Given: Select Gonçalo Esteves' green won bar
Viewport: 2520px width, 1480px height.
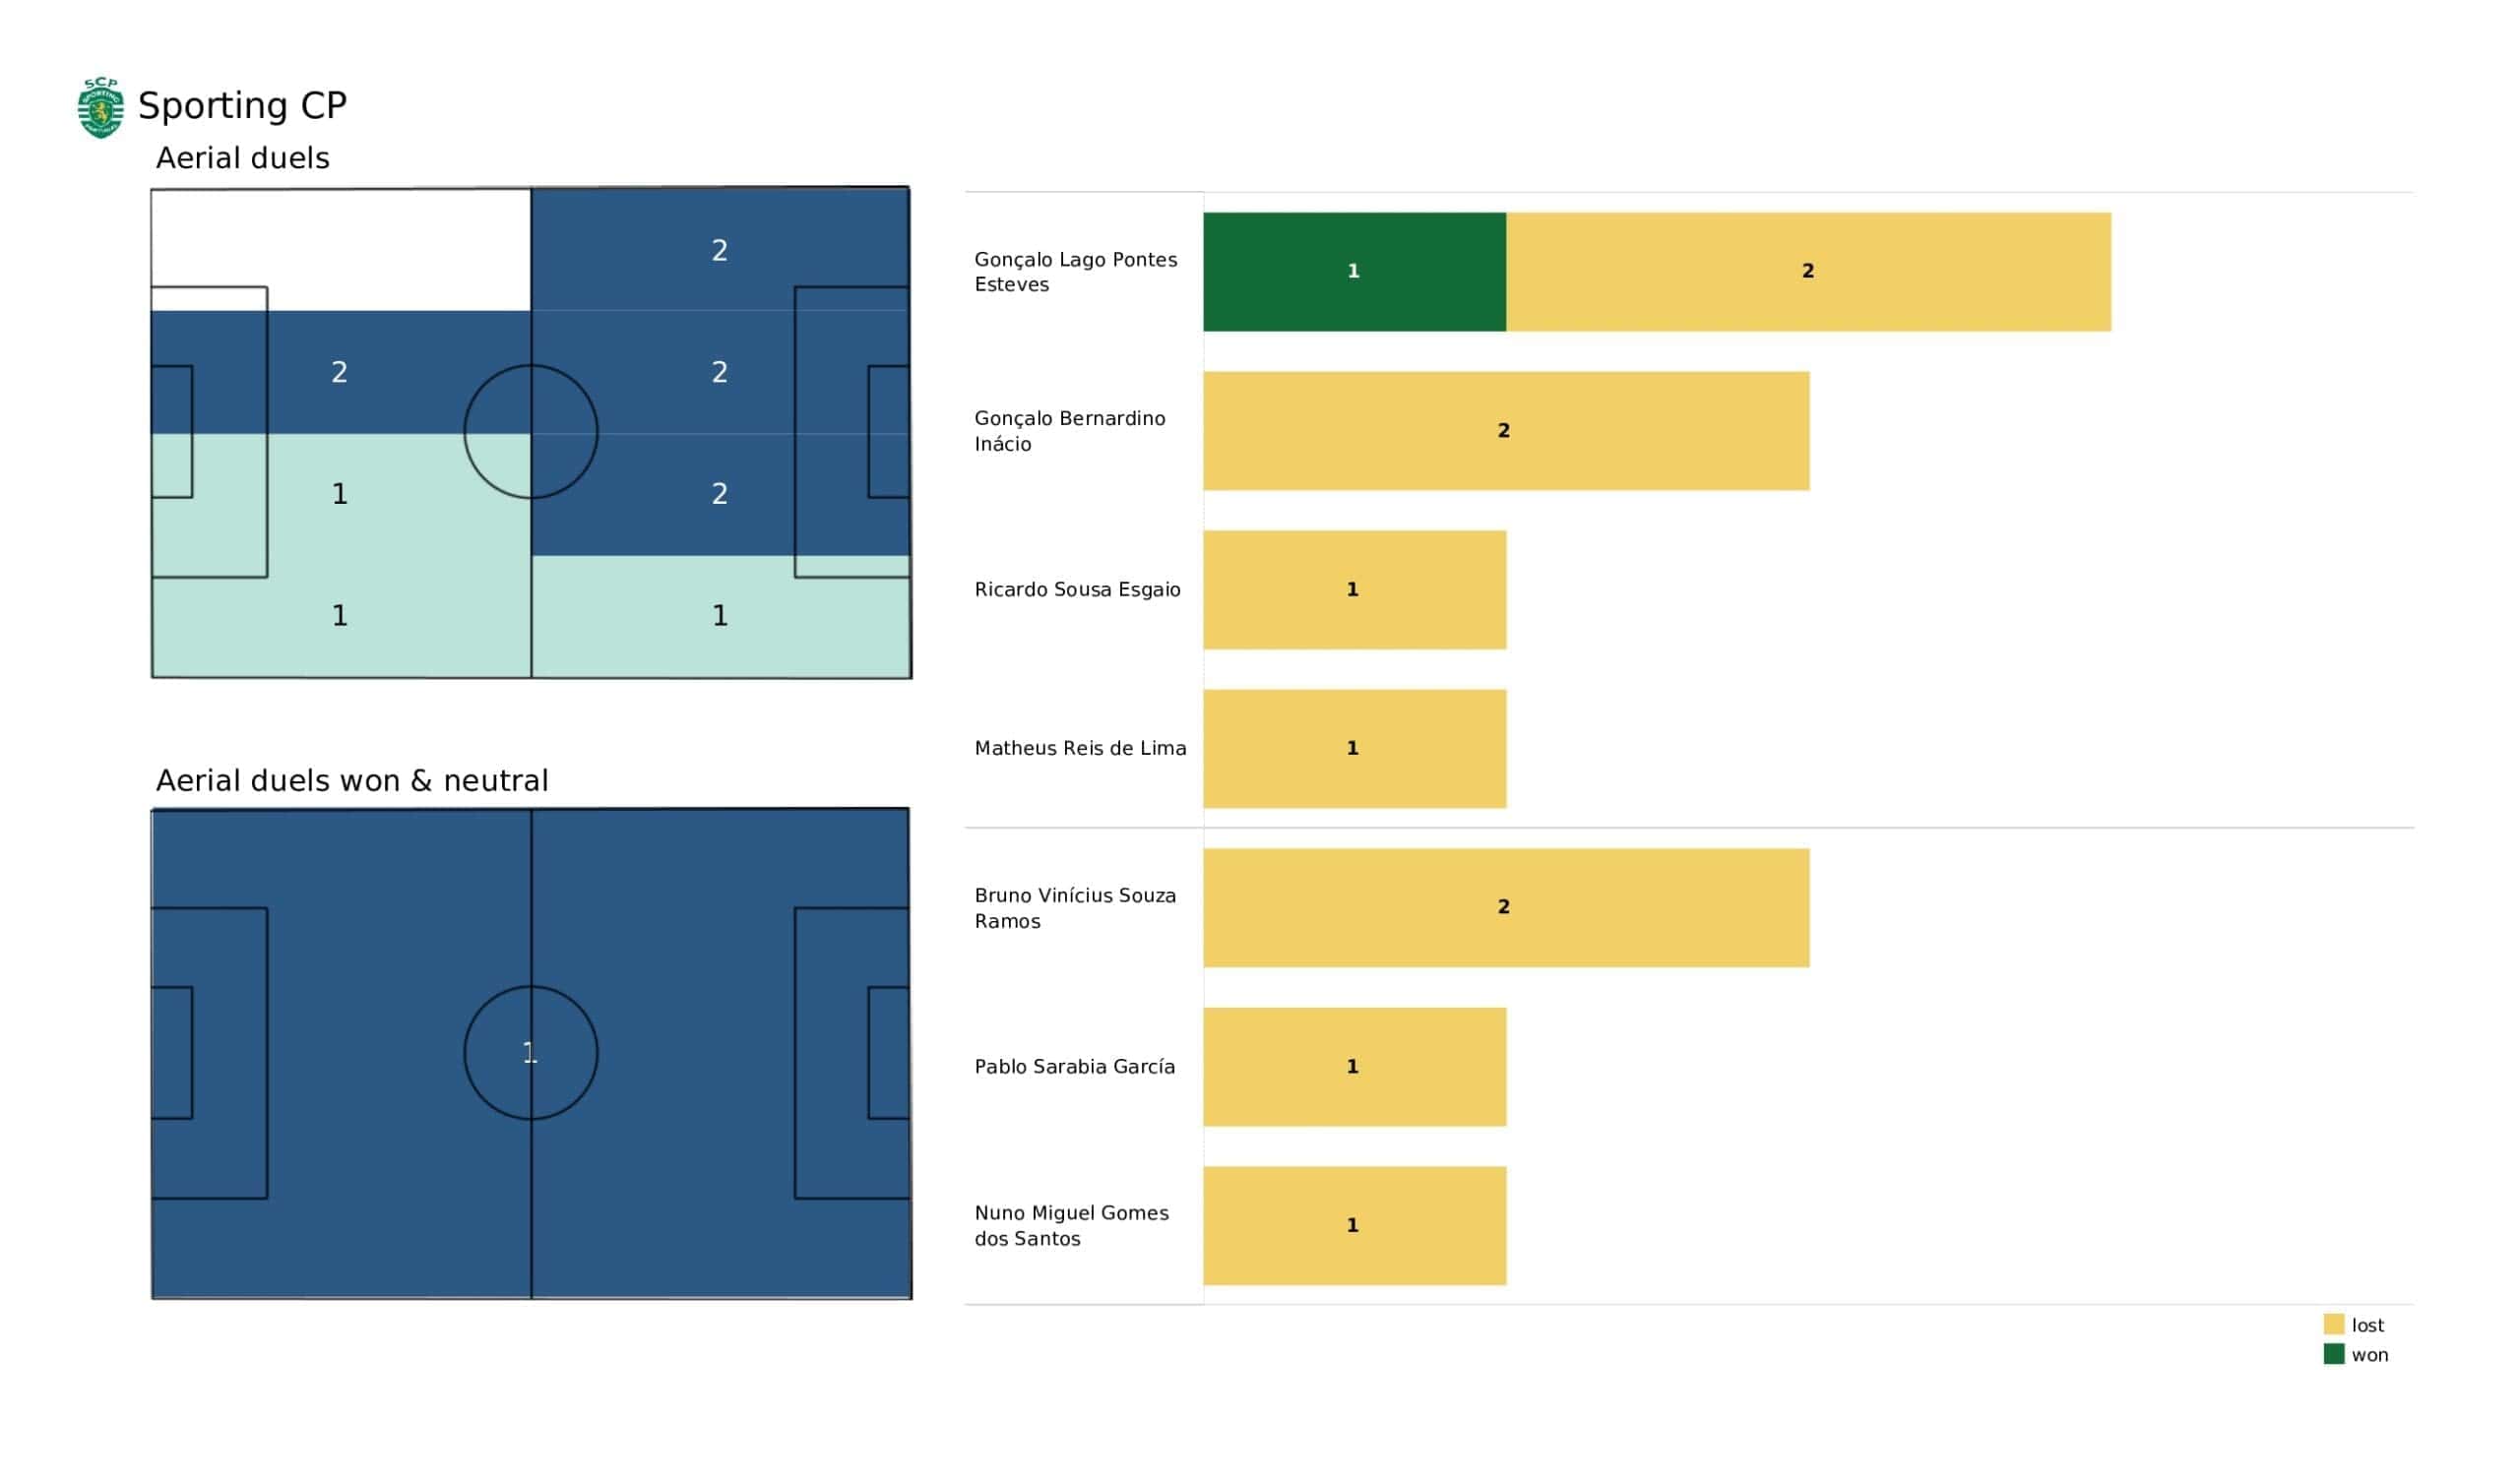Looking at the screenshot, I should [x=1354, y=271].
